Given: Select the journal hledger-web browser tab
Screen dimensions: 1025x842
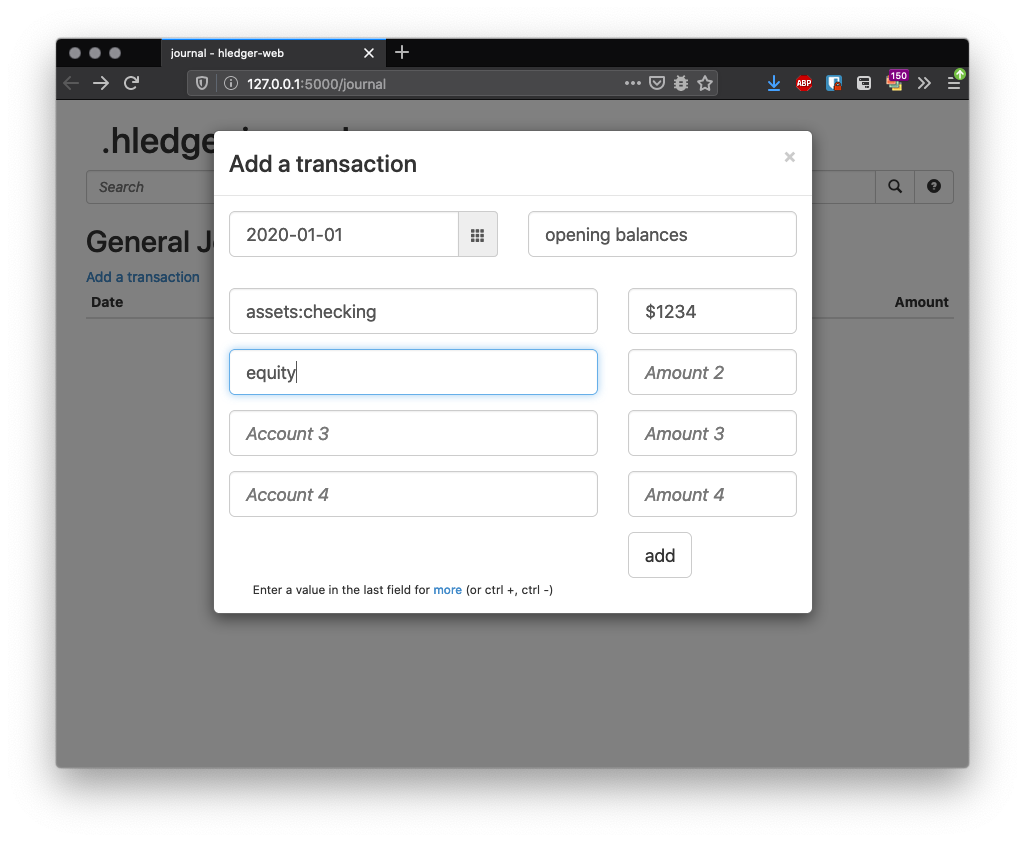Looking at the screenshot, I should coord(265,53).
